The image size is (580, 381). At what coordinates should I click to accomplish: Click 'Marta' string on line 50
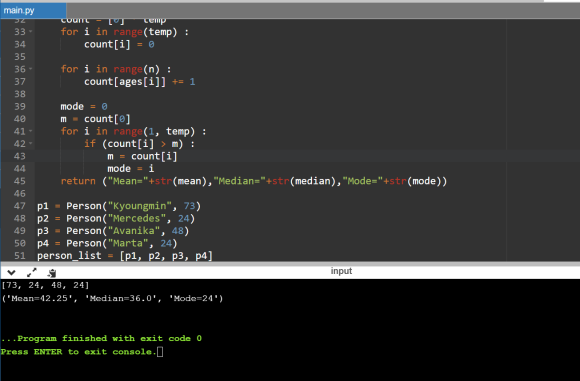pos(128,243)
